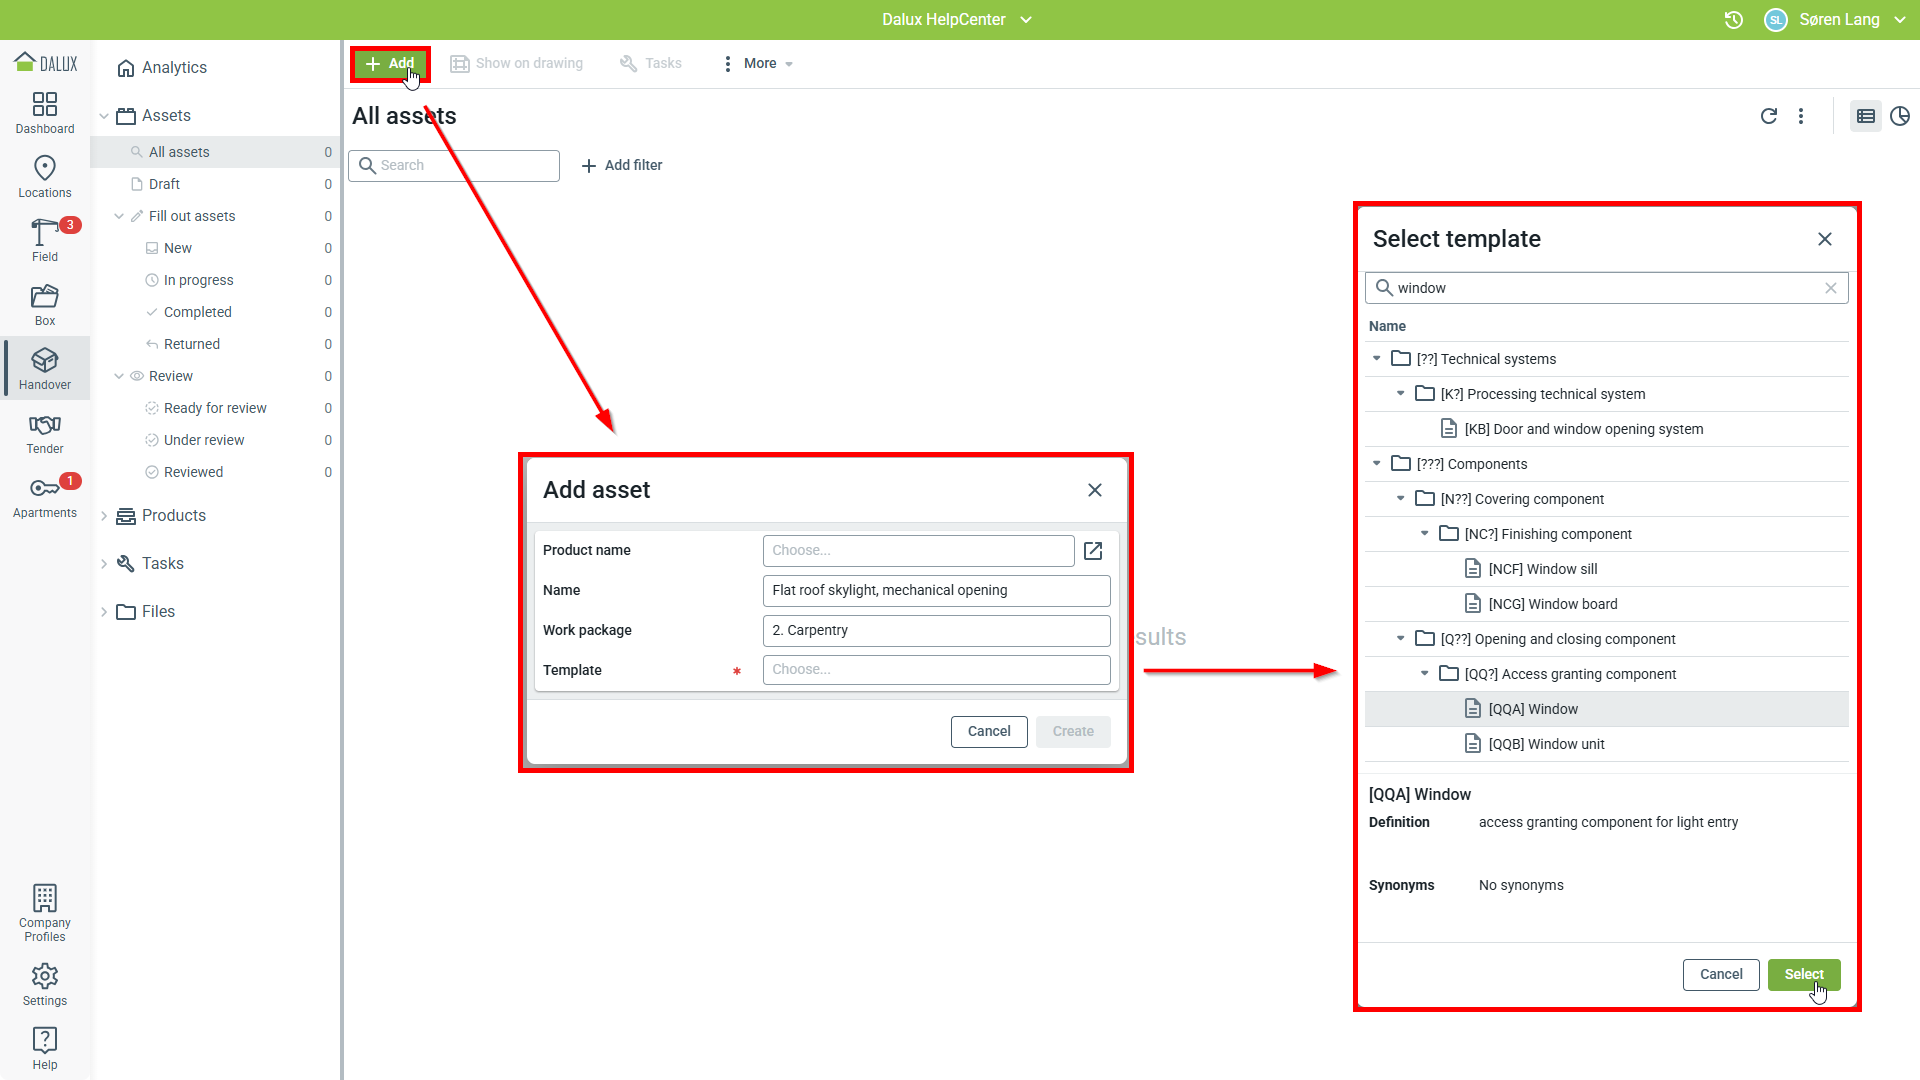Open product name external link icon
1920x1080 pixels.
[x=1093, y=551]
